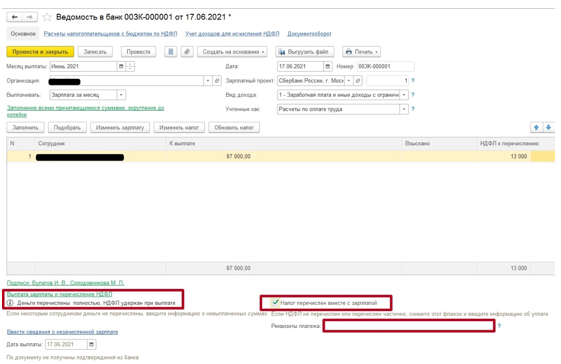Screen dimensions: 561x364
Task: Expand the Выплачивать dropdown
Action: 121,95
